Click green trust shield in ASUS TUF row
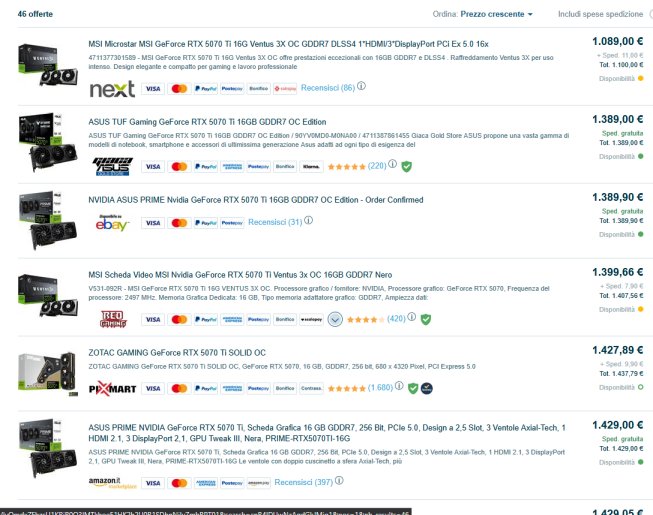 click(x=406, y=167)
